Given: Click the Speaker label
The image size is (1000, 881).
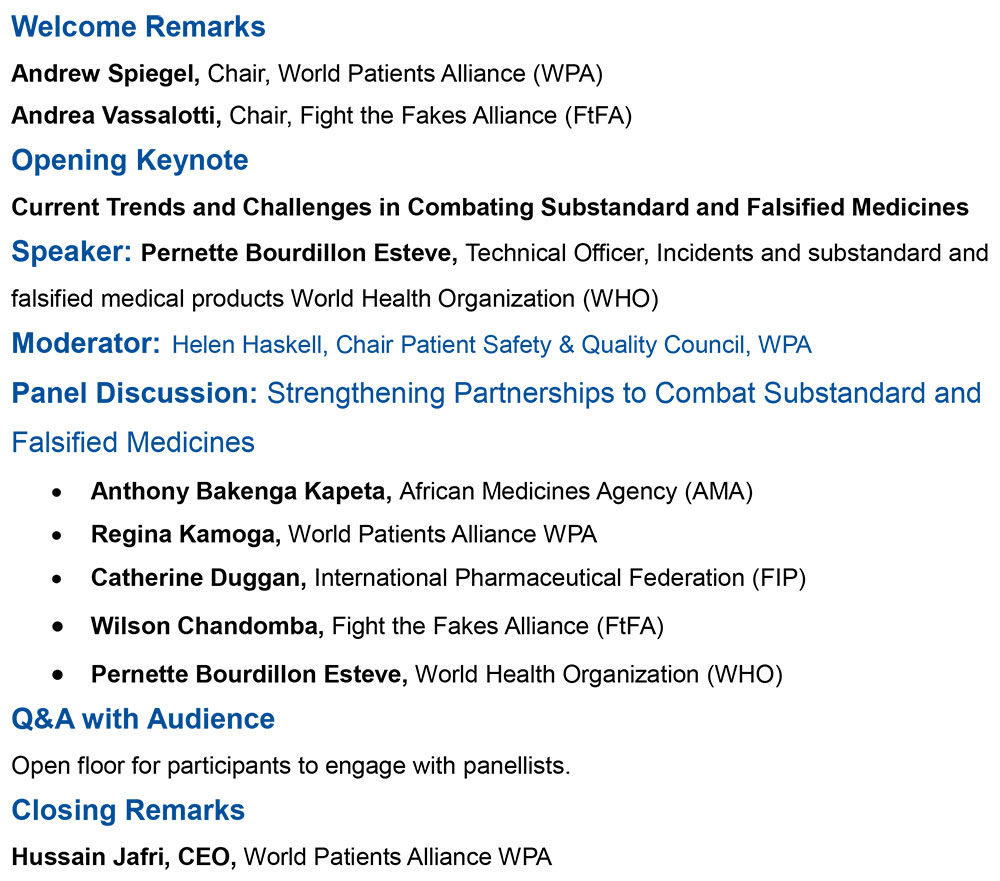Looking at the screenshot, I should click(71, 252).
